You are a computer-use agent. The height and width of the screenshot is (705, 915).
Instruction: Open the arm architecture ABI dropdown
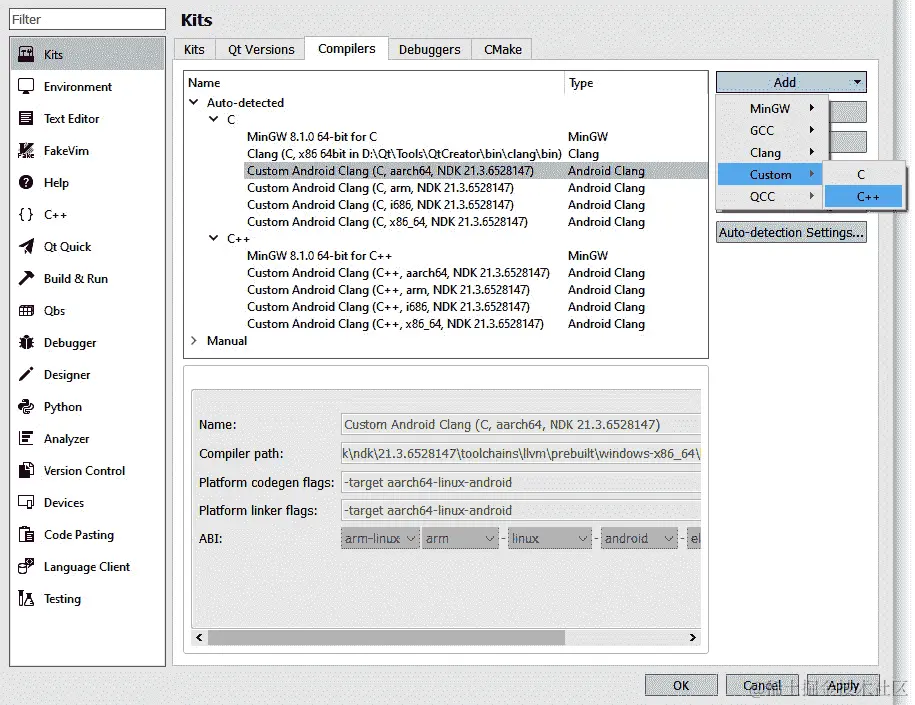[x=460, y=539]
